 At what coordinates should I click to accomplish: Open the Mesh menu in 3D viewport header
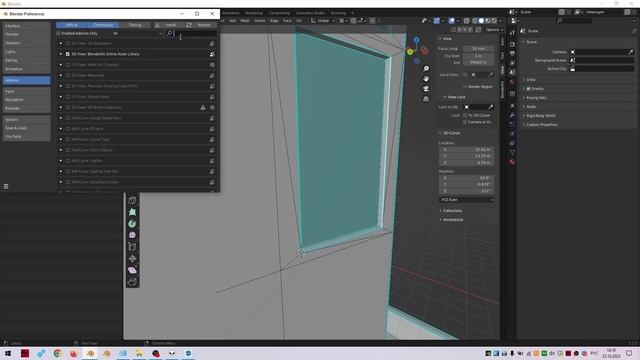coord(245,20)
